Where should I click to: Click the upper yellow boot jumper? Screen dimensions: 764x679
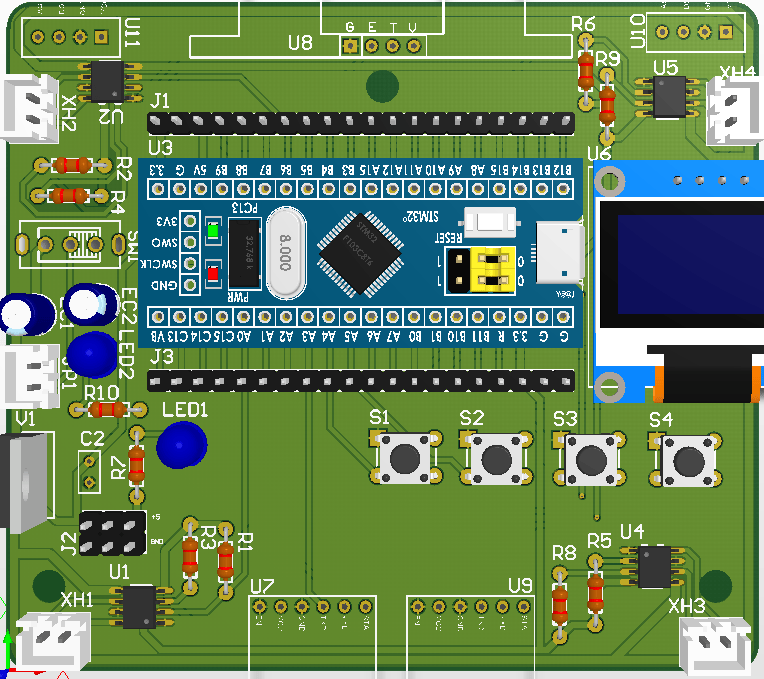click(492, 258)
